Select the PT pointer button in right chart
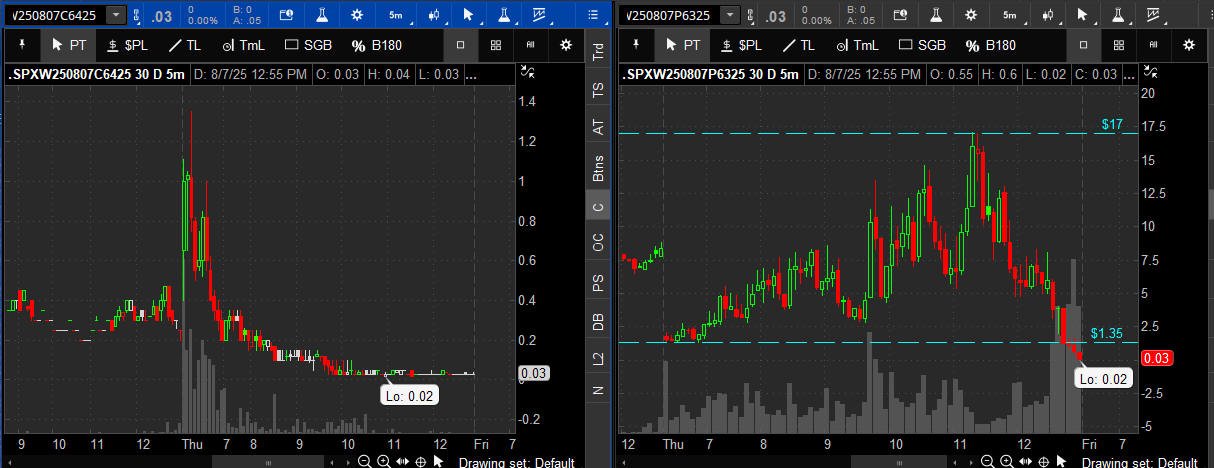 pyautogui.click(x=684, y=45)
